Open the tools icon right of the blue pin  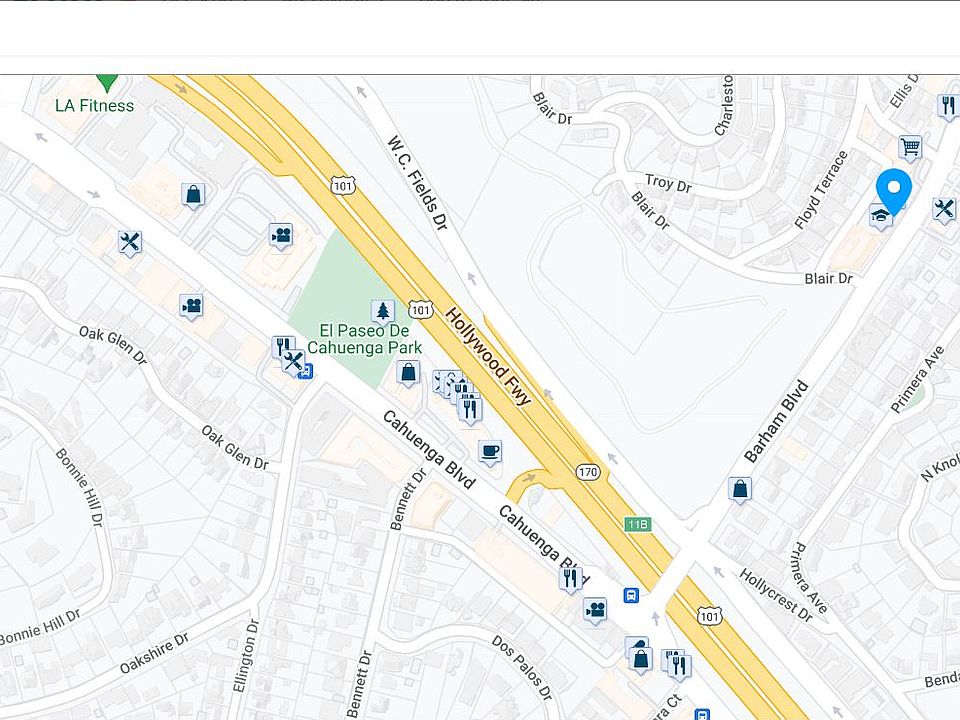click(x=943, y=210)
